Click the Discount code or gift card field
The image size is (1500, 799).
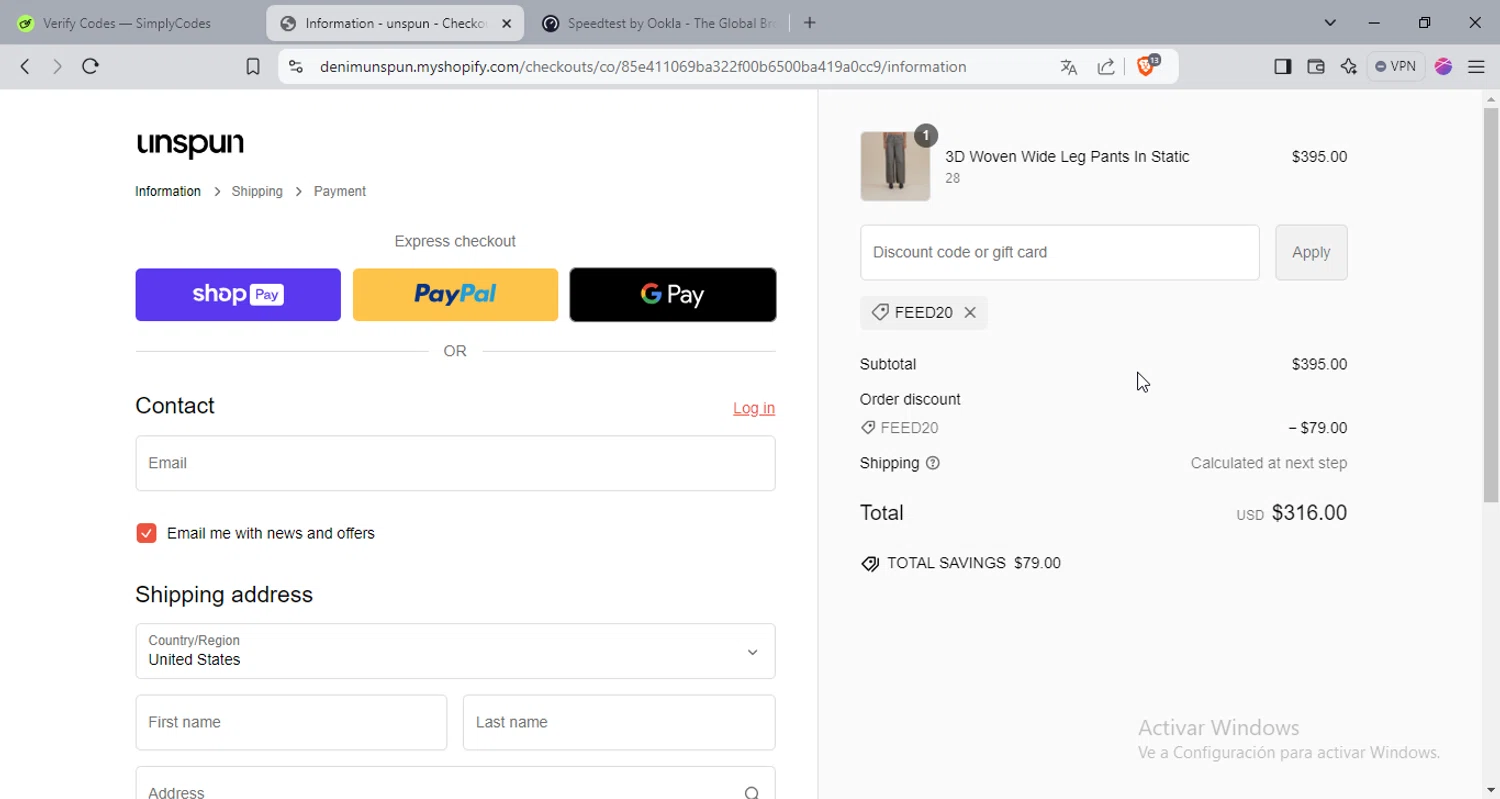pyautogui.click(x=1060, y=252)
